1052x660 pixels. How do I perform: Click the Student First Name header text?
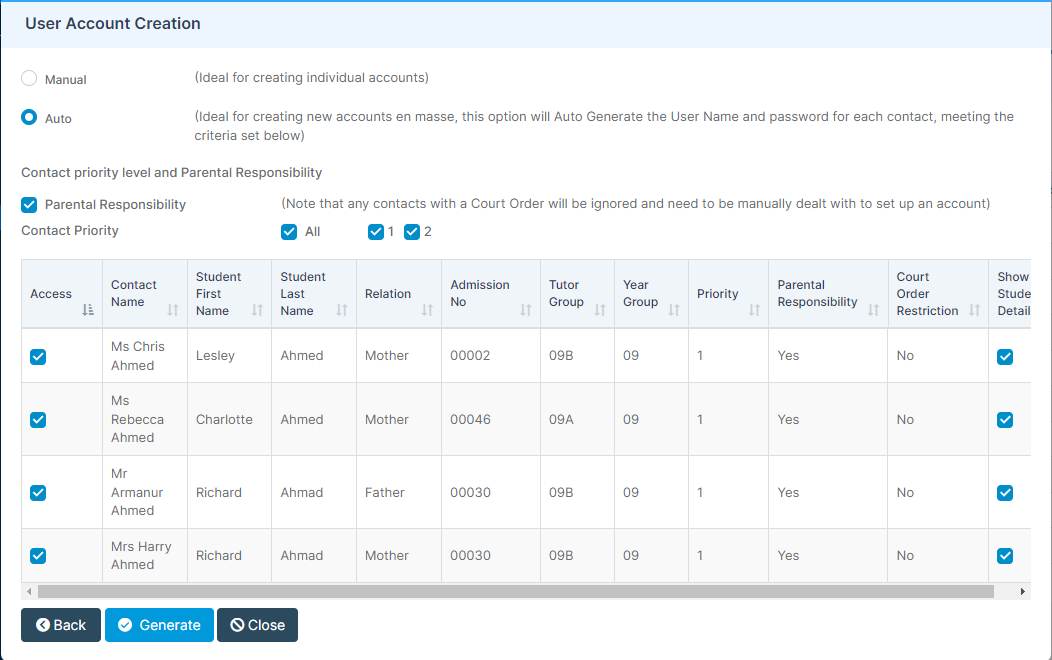[x=218, y=294]
